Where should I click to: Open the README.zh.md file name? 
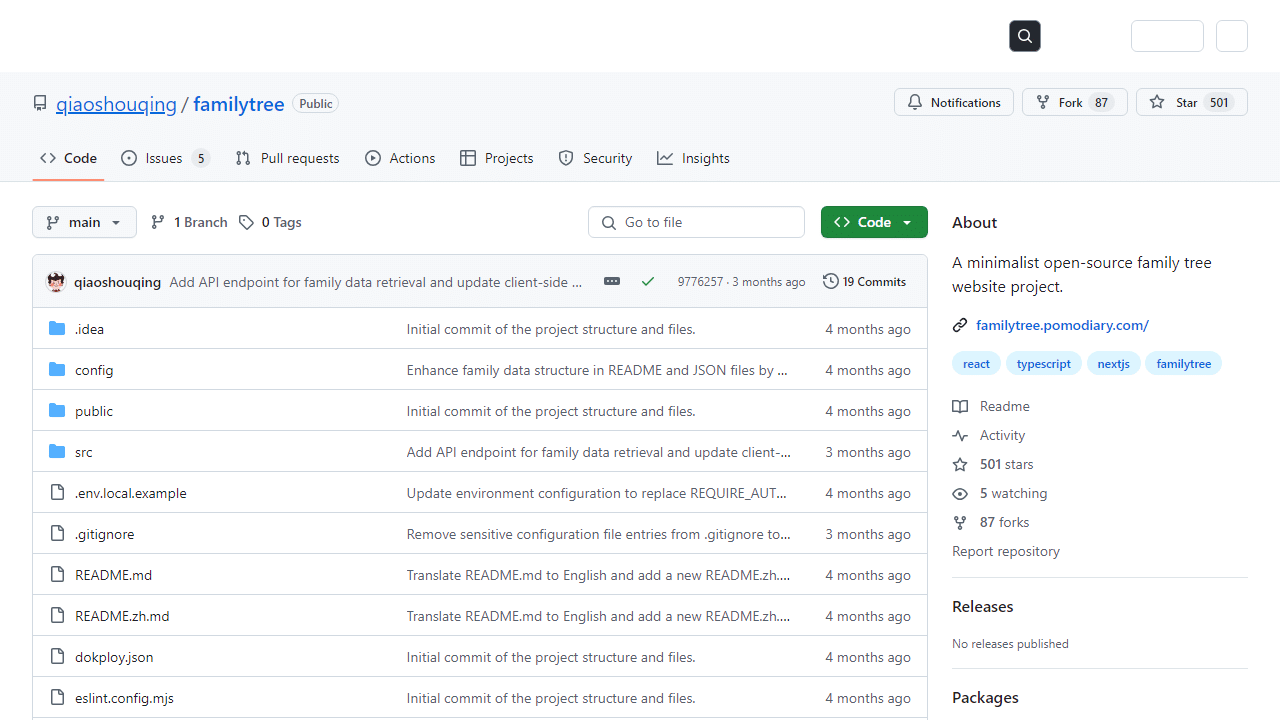click(122, 616)
